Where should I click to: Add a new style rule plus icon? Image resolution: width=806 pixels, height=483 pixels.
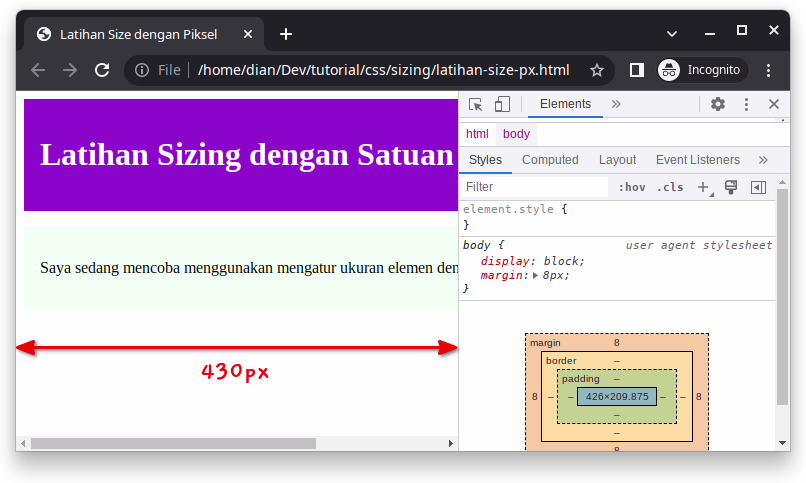point(703,187)
